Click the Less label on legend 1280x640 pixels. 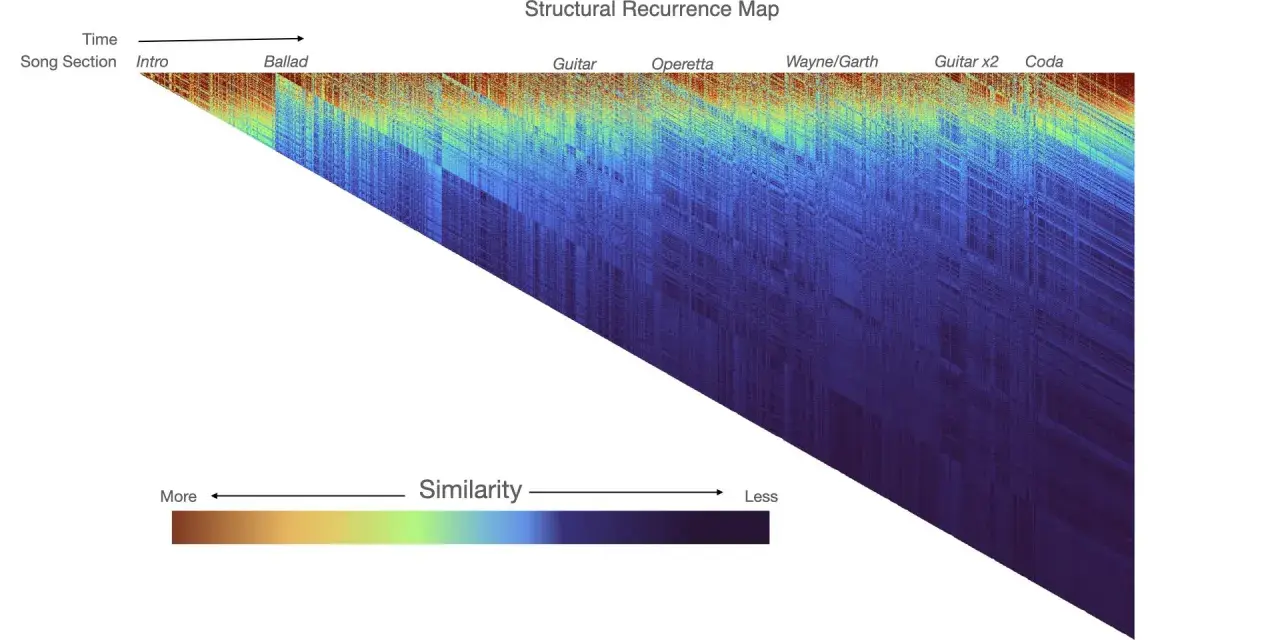[761, 496]
